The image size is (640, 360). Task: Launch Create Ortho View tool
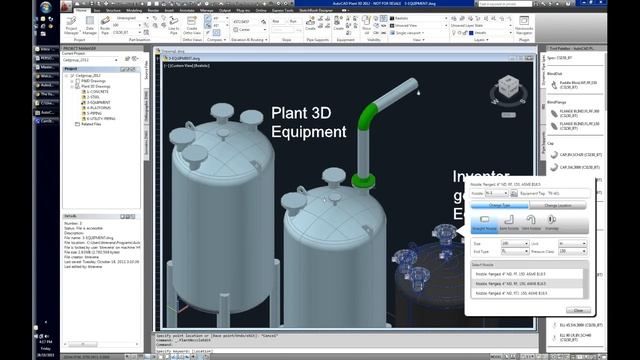click(192, 25)
